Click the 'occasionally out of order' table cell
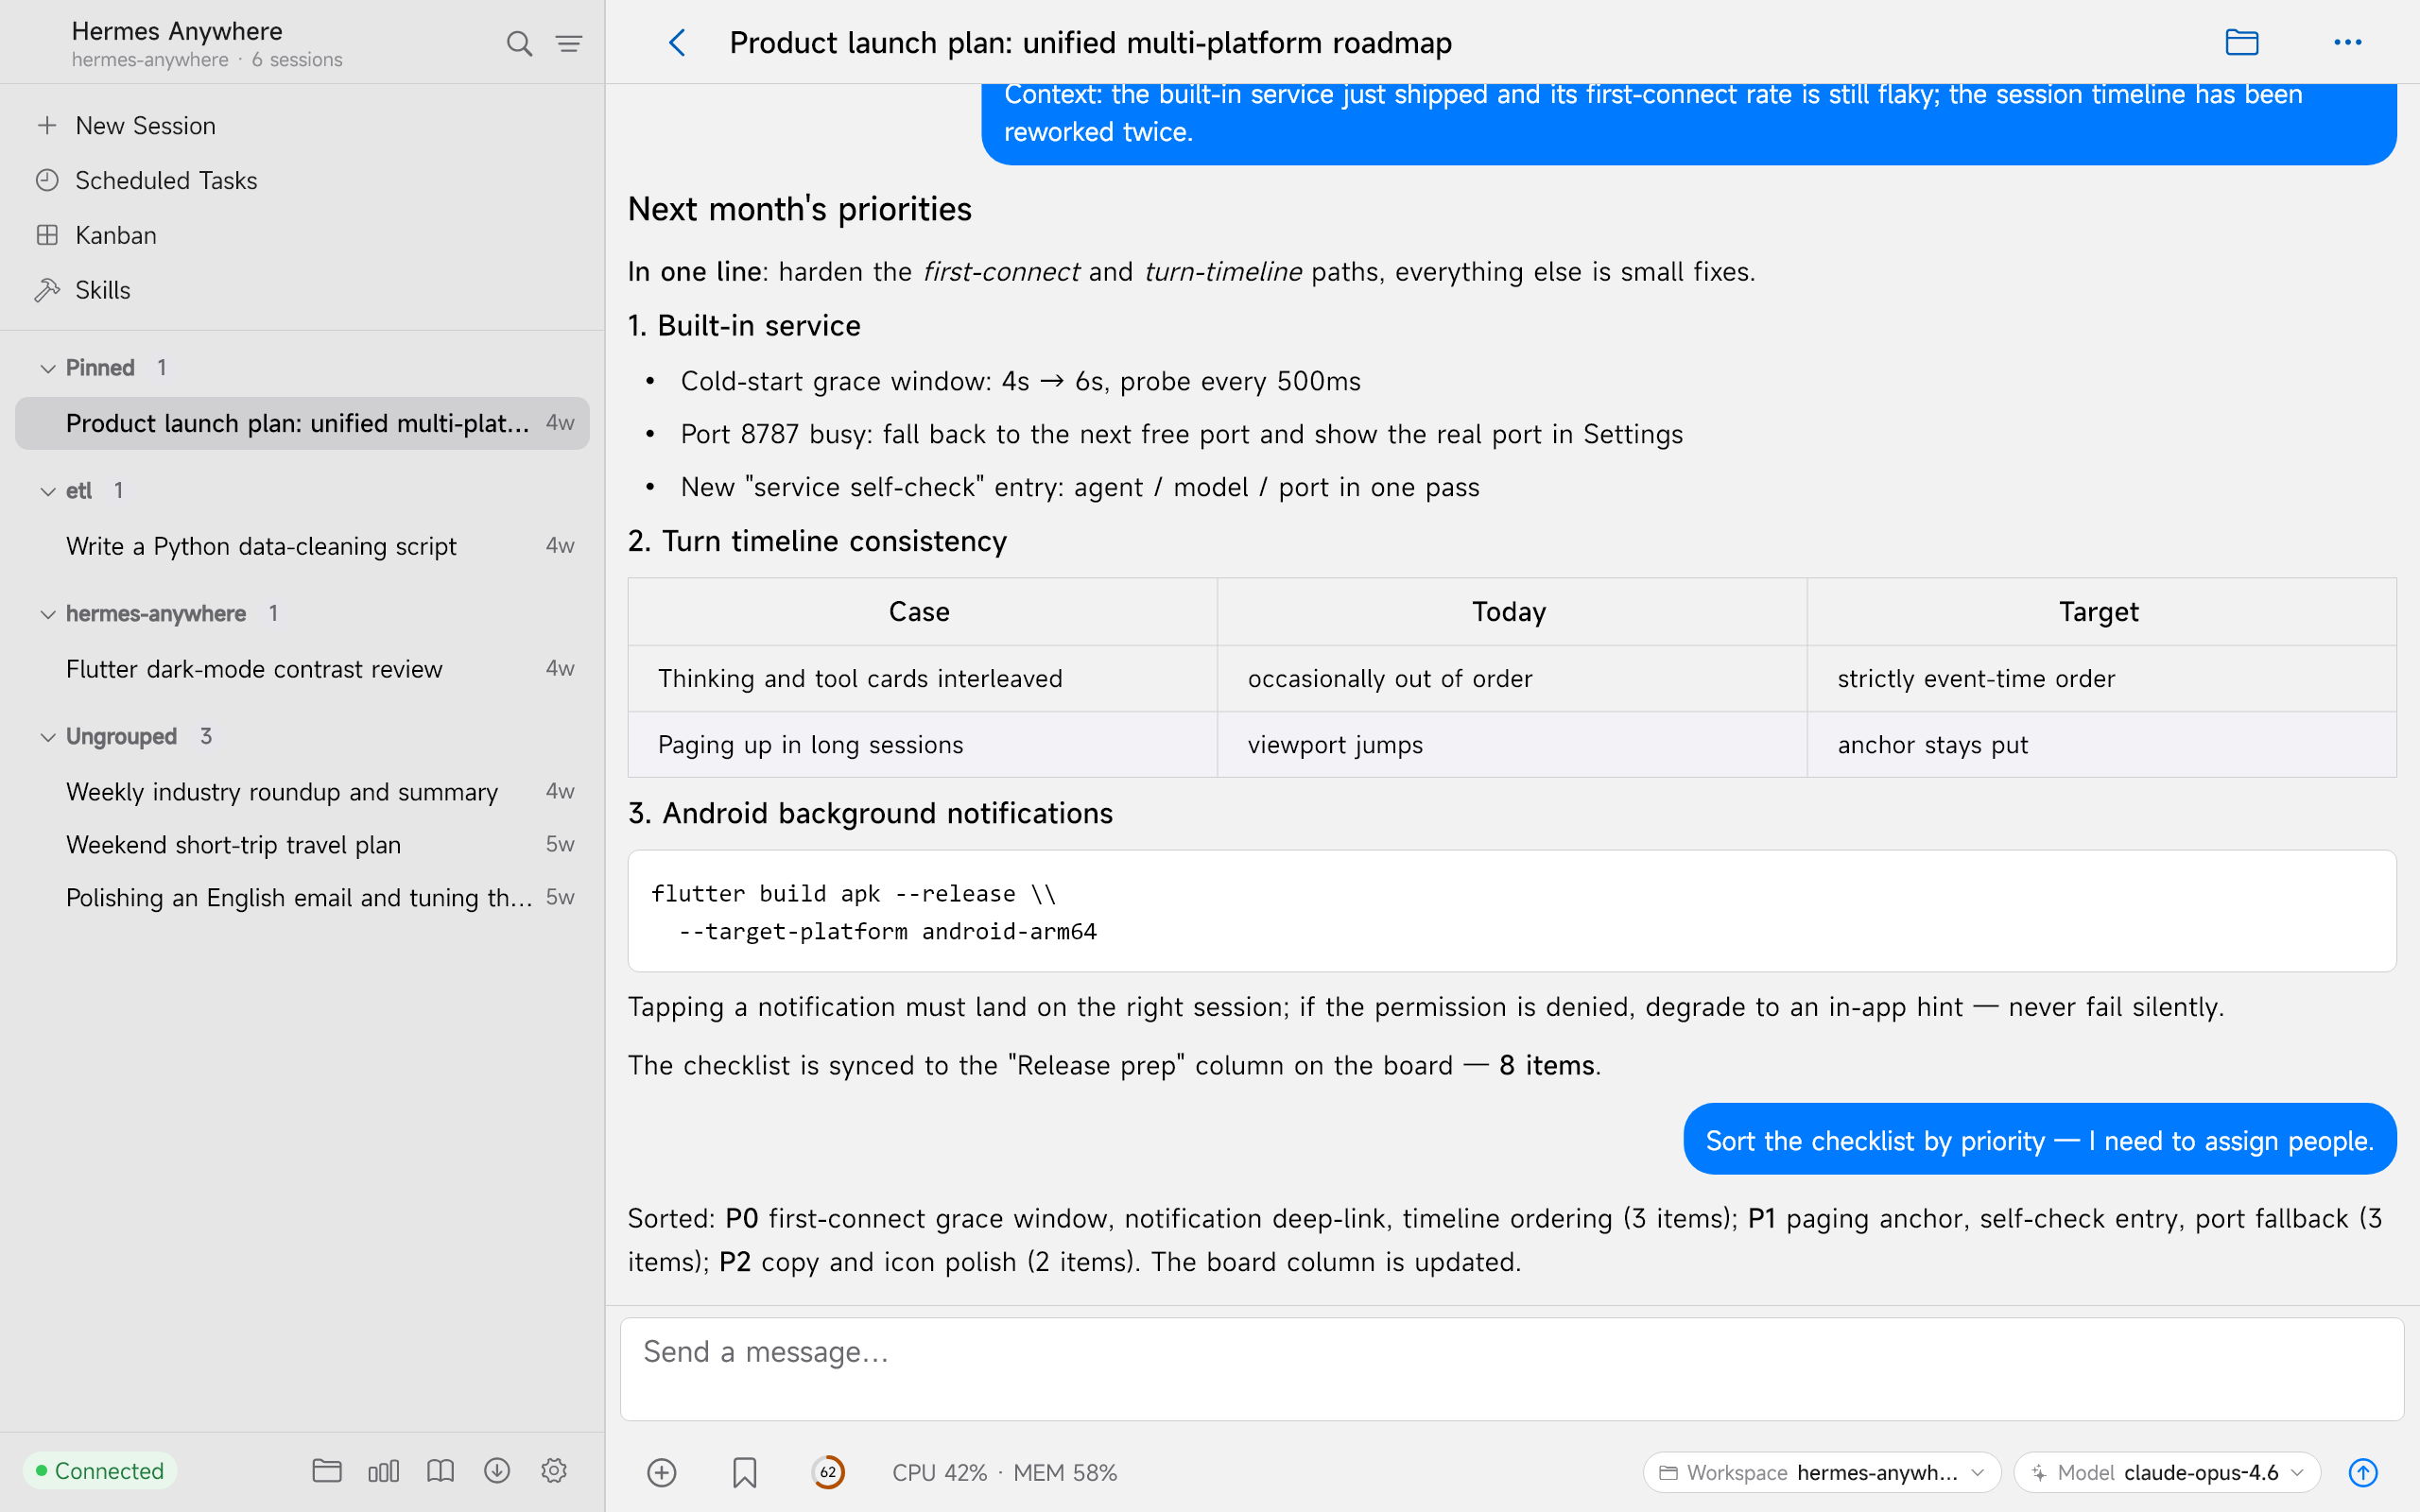 1512,679
